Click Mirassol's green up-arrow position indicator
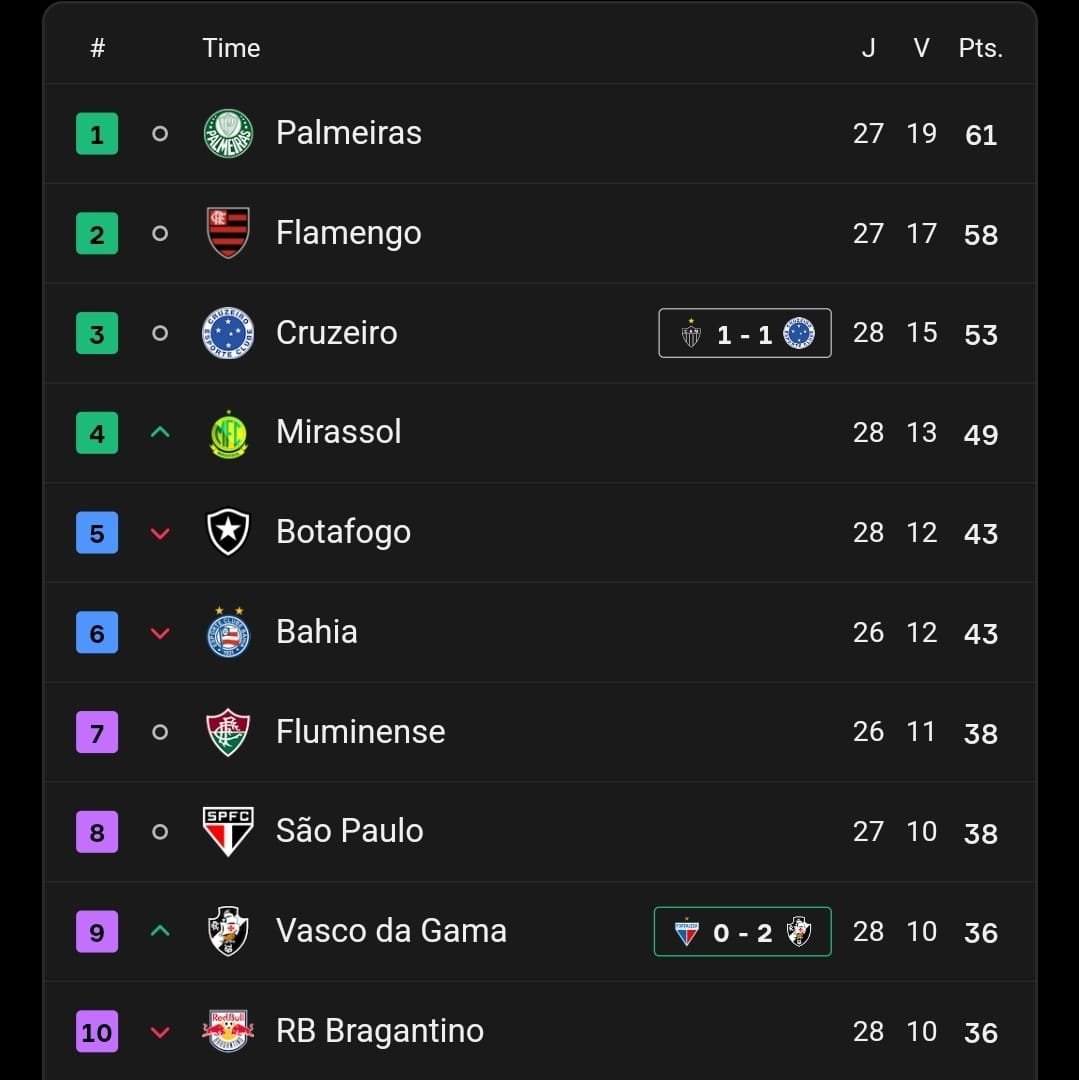This screenshot has width=1079, height=1080. point(160,433)
